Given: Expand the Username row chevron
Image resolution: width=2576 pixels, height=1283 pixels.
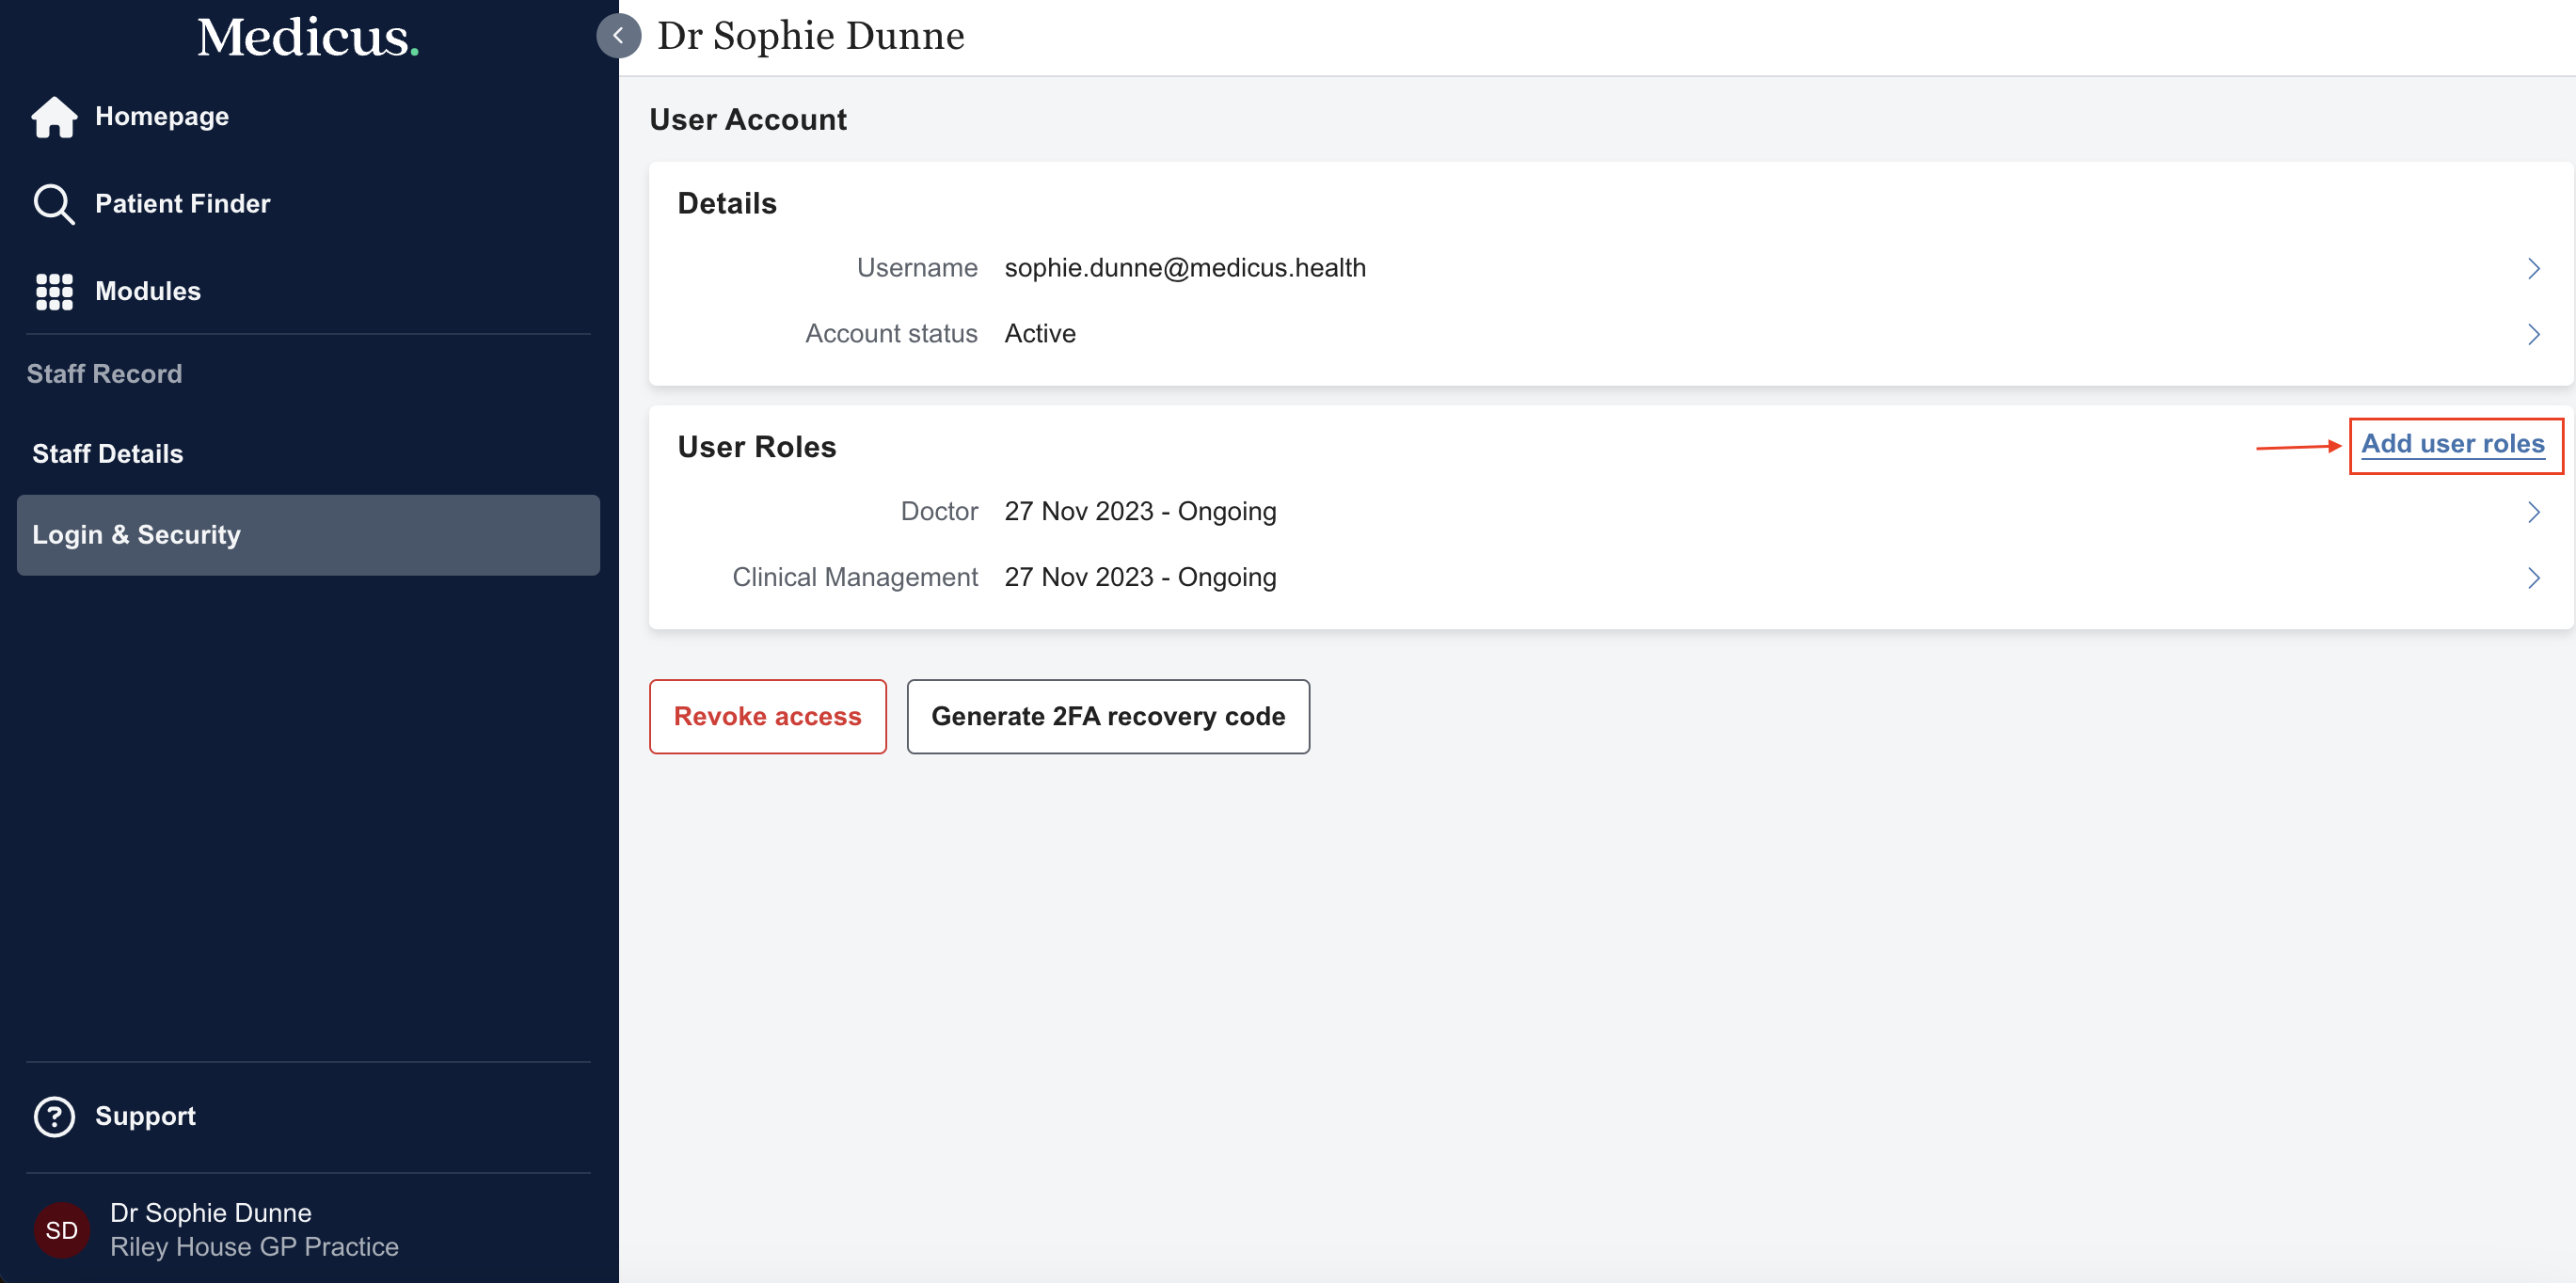Looking at the screenshot, I should click(x=2533, y=268).
